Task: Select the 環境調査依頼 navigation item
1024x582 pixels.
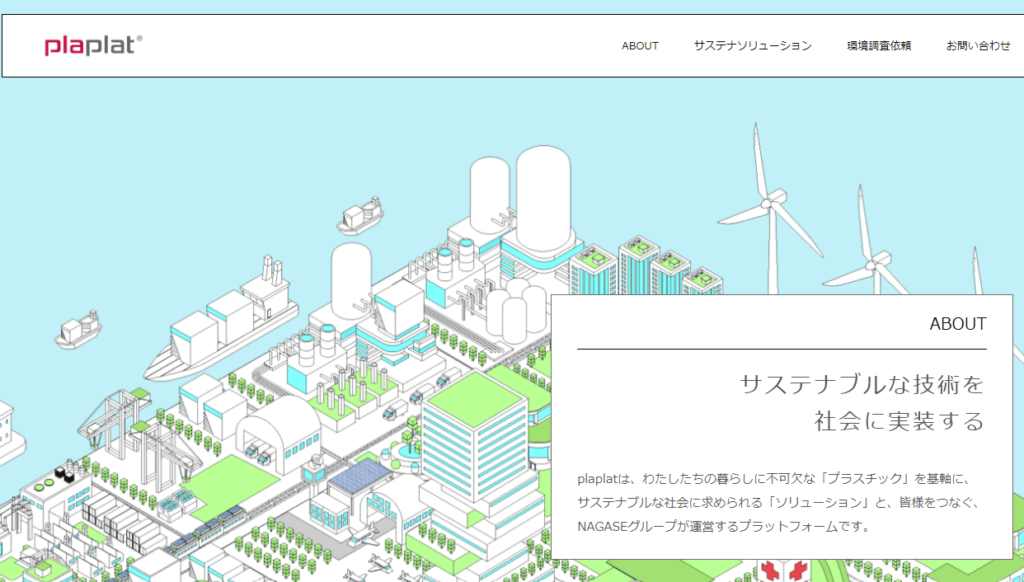Action: [x=878, y=46]
